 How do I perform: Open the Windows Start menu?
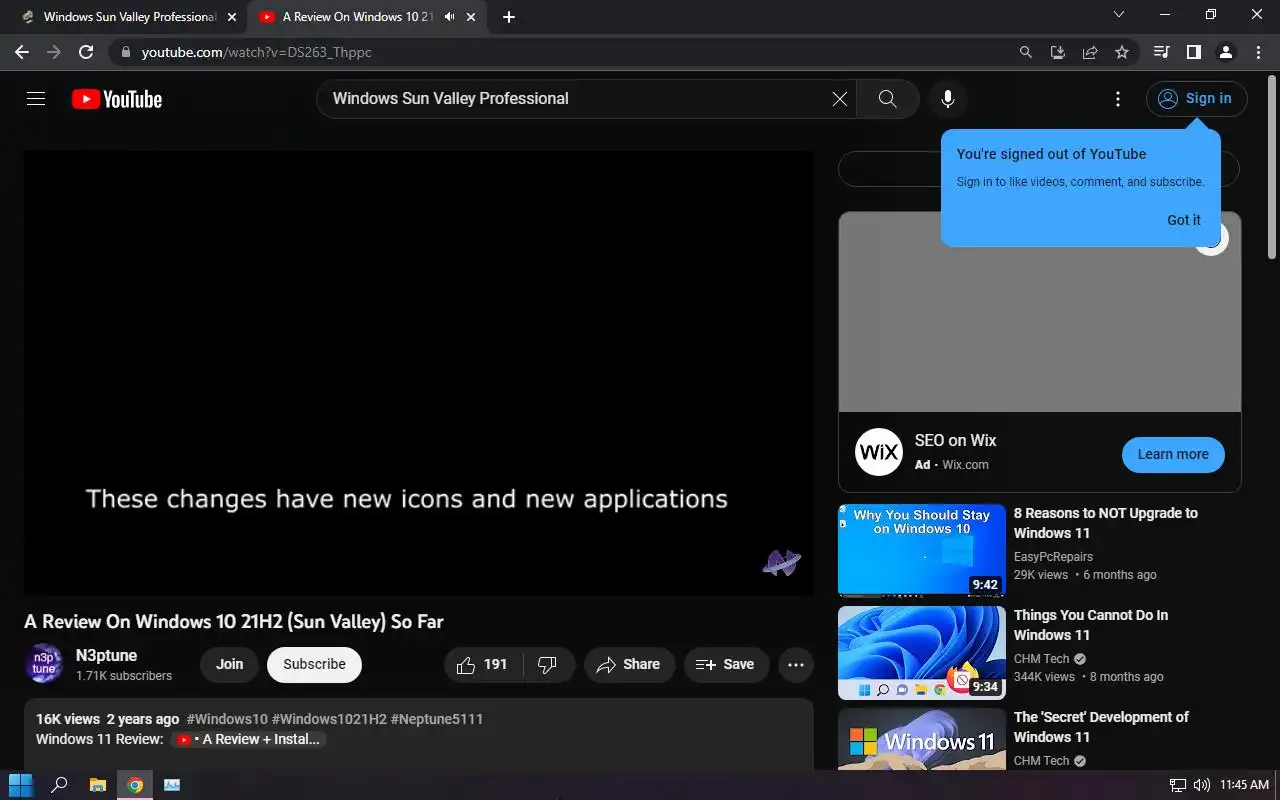coord(21,785)
